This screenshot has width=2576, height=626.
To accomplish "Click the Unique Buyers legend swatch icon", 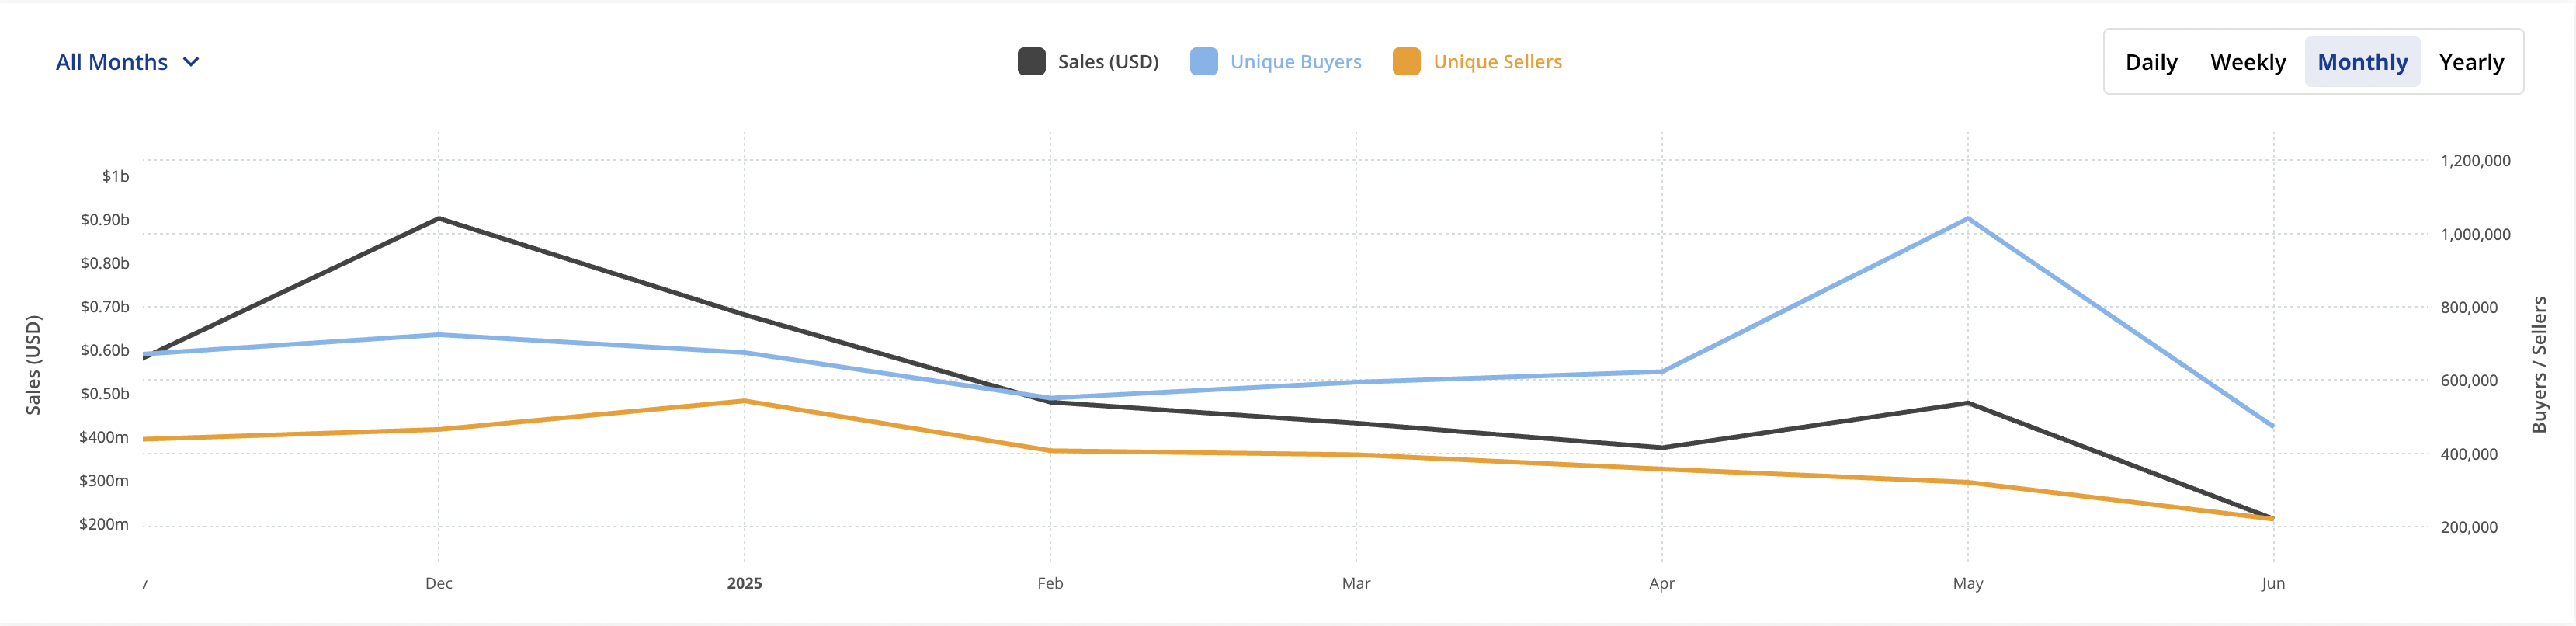I will click(x=1204, y=61).
